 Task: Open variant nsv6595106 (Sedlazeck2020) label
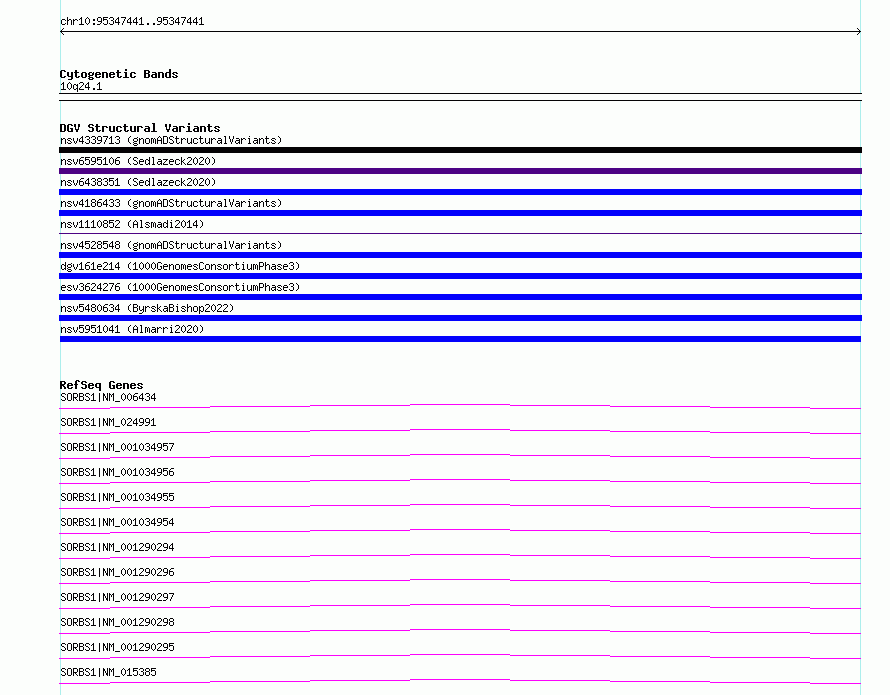point(138,161)
